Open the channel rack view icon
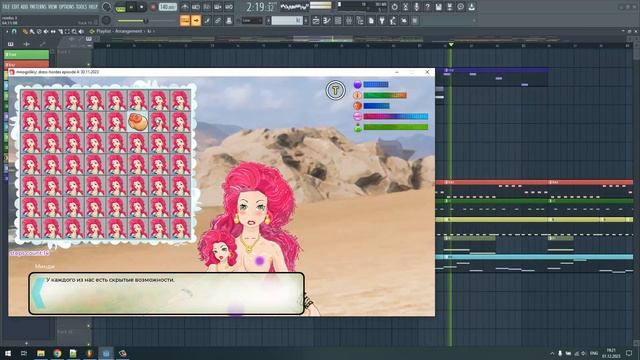Viewport: 640px width, 360px height. point(338,20)
